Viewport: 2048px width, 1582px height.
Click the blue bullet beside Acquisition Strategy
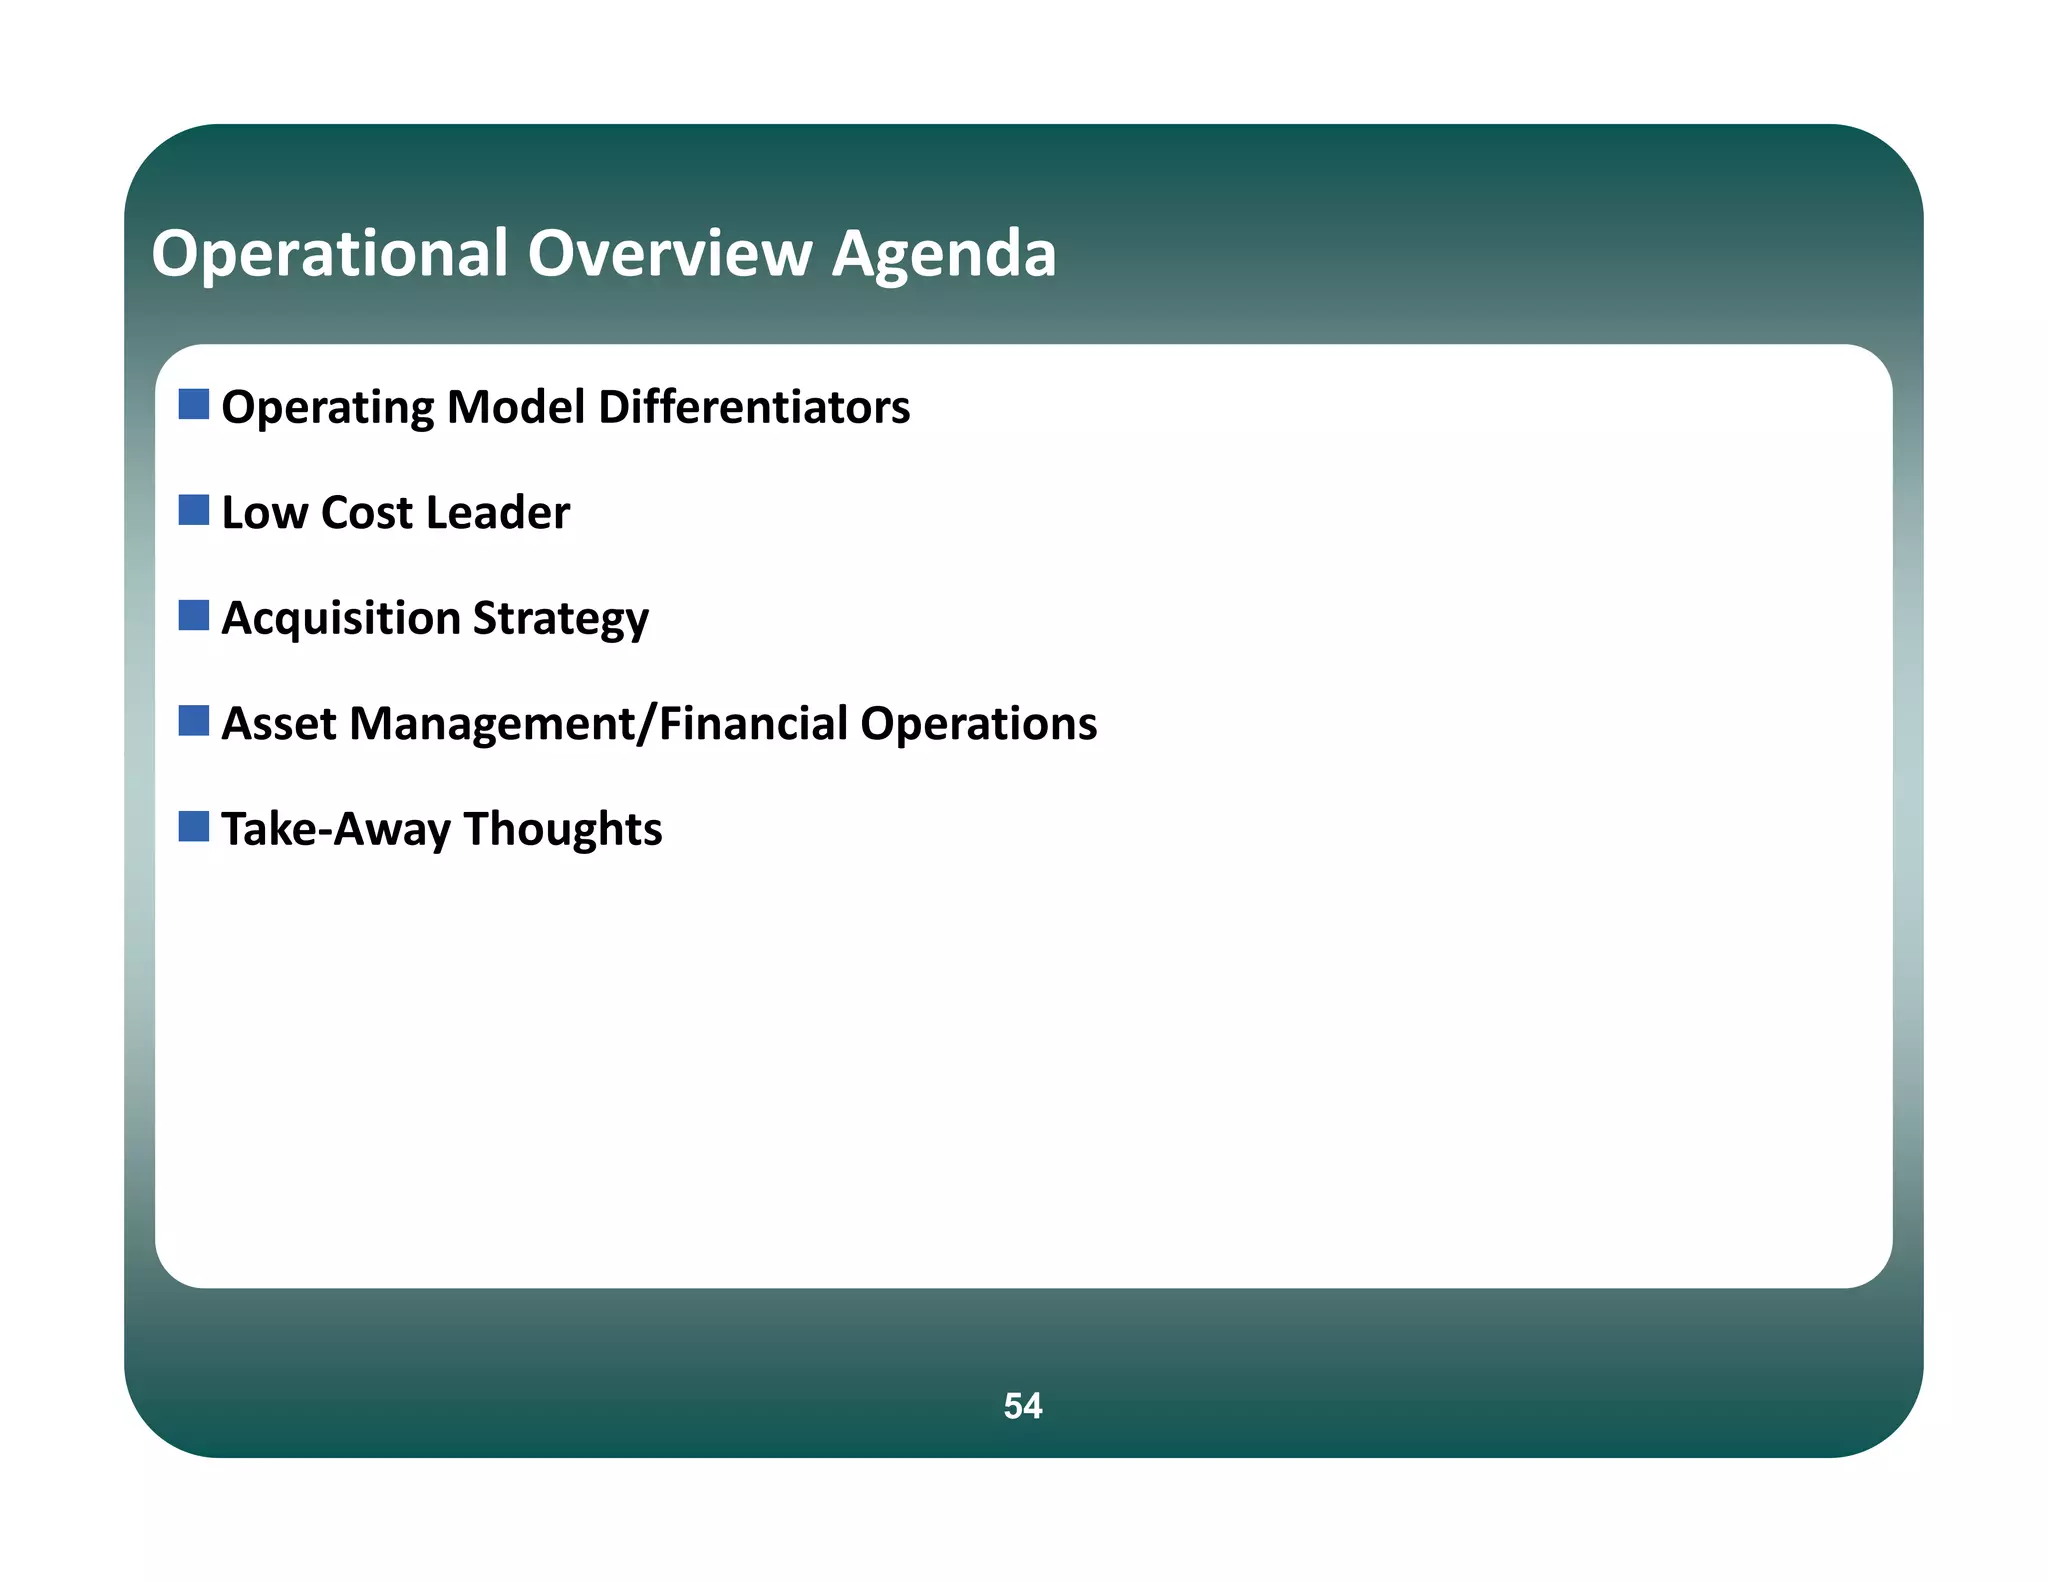(193, 615)
